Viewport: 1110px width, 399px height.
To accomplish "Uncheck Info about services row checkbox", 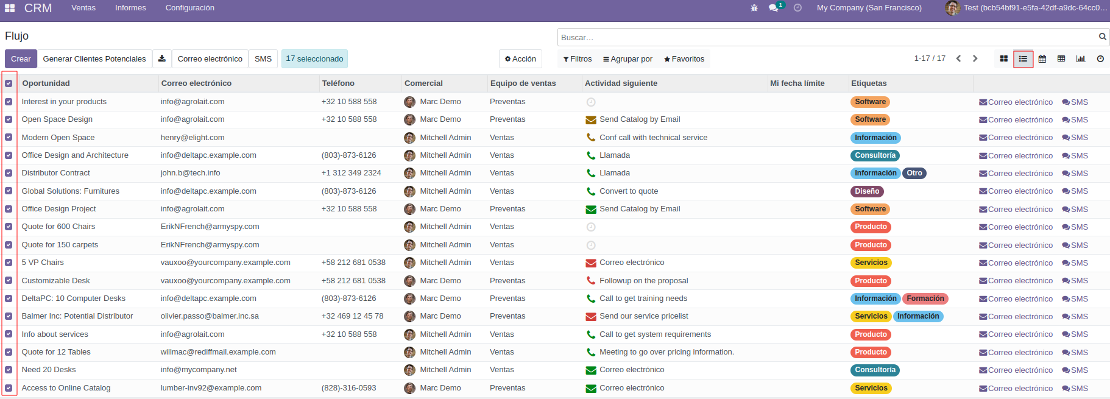I will point(8,334).
